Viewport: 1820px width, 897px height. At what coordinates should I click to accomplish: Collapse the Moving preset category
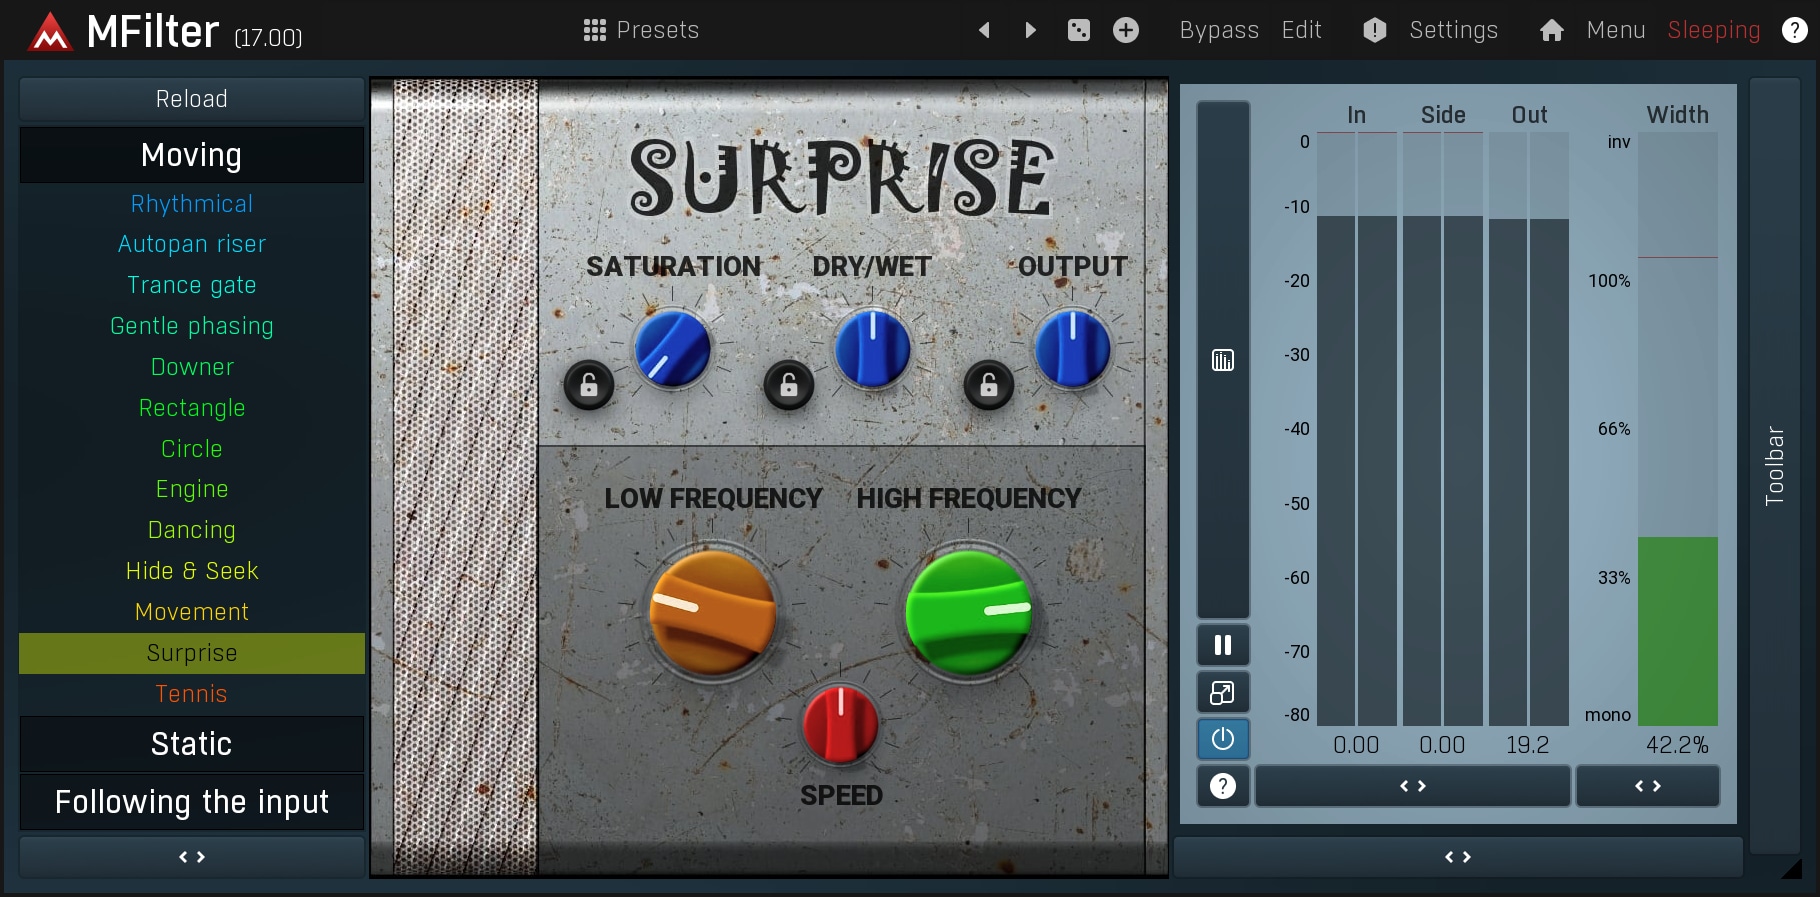pyautogui.click(x=191, y=155)
